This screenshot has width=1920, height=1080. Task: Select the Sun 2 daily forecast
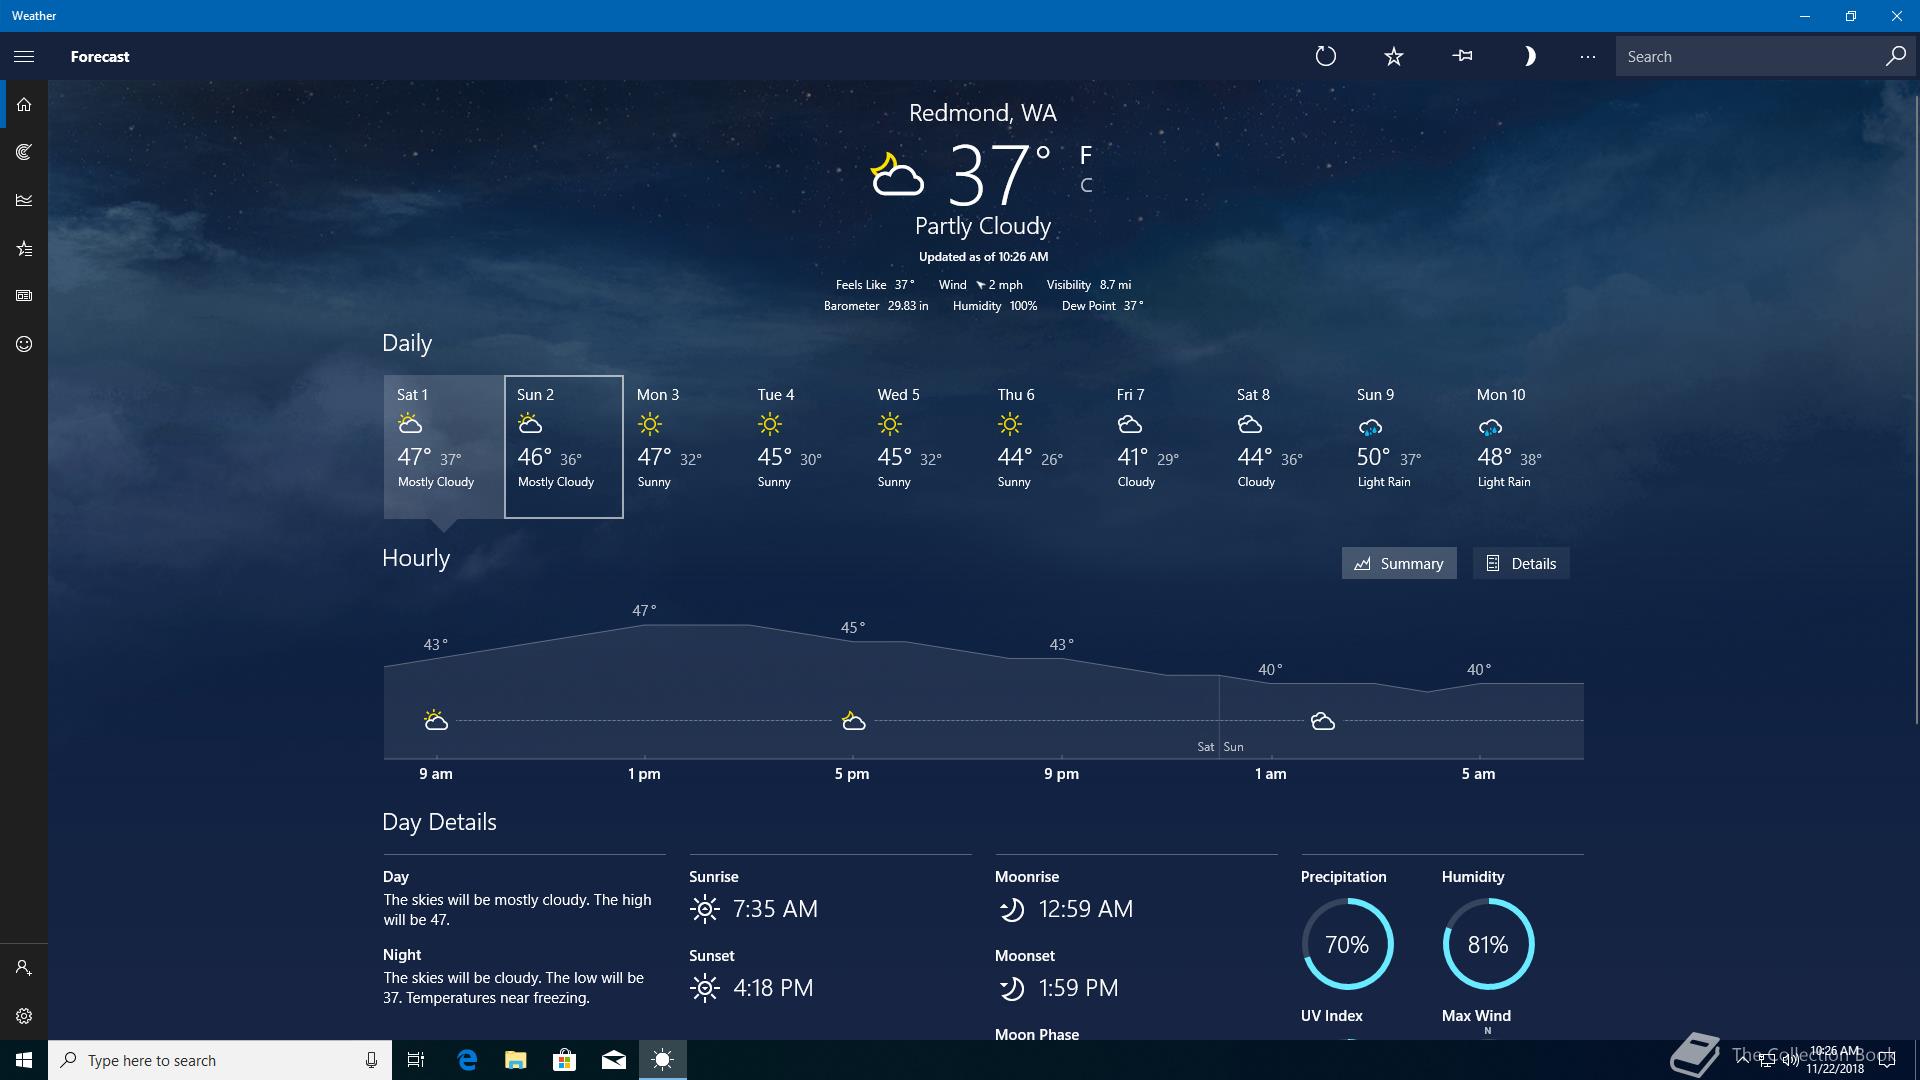(564, 447)
